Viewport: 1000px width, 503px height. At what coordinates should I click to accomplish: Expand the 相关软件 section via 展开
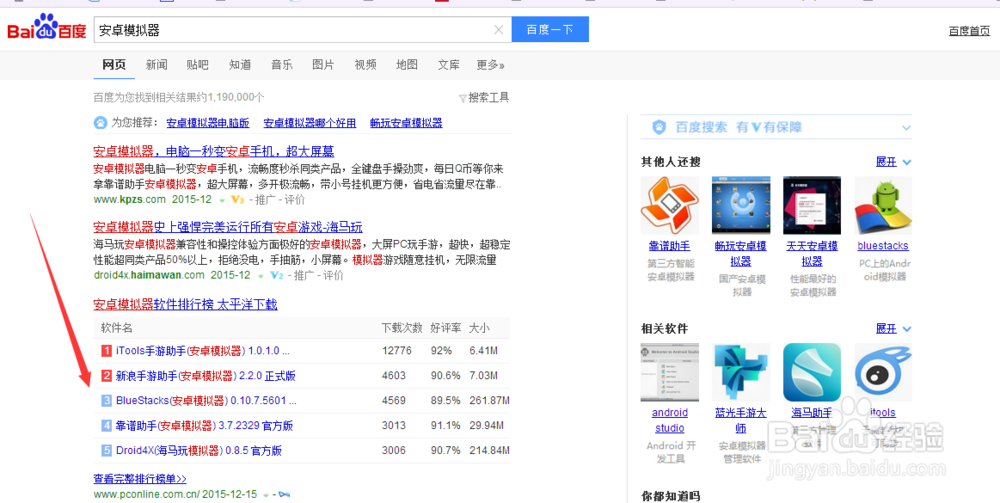[x=893, y=329]
